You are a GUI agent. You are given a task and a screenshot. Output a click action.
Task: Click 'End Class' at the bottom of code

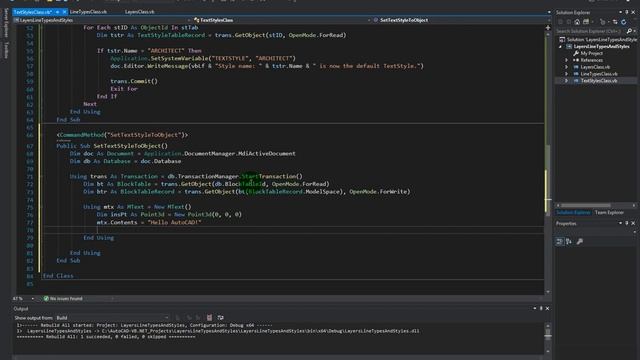click(58, 276)
